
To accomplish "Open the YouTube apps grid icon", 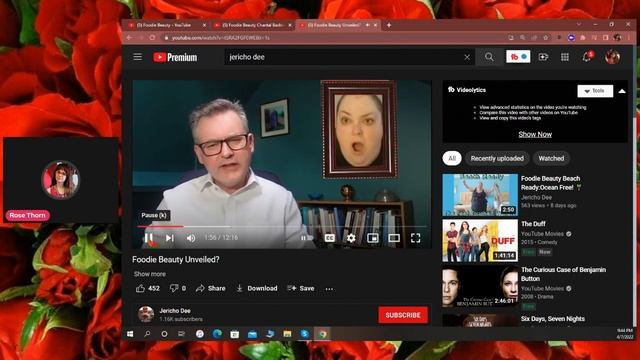I will [565, 57].
